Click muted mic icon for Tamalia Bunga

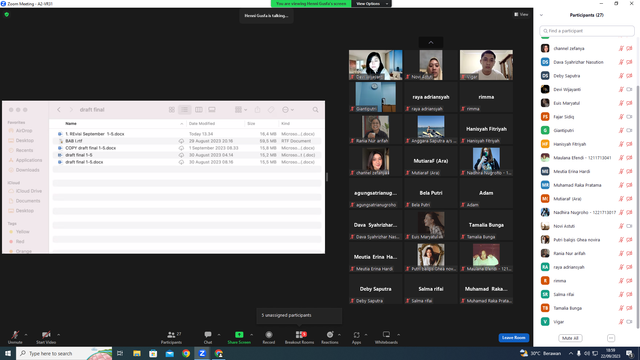621,308
